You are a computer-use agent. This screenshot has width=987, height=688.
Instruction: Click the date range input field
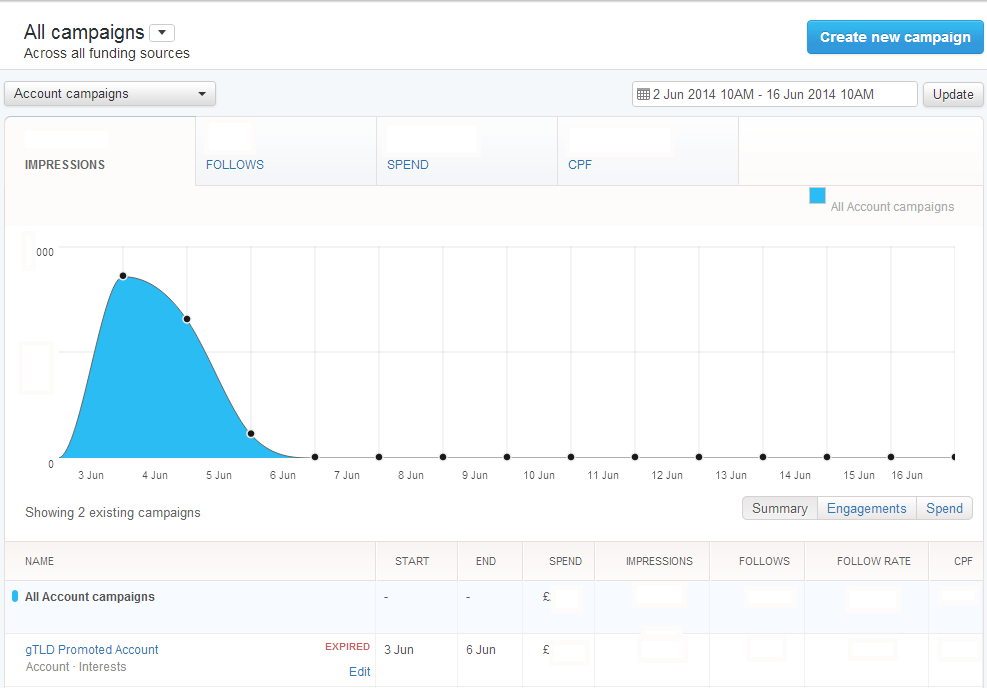(x=774, y=94)
